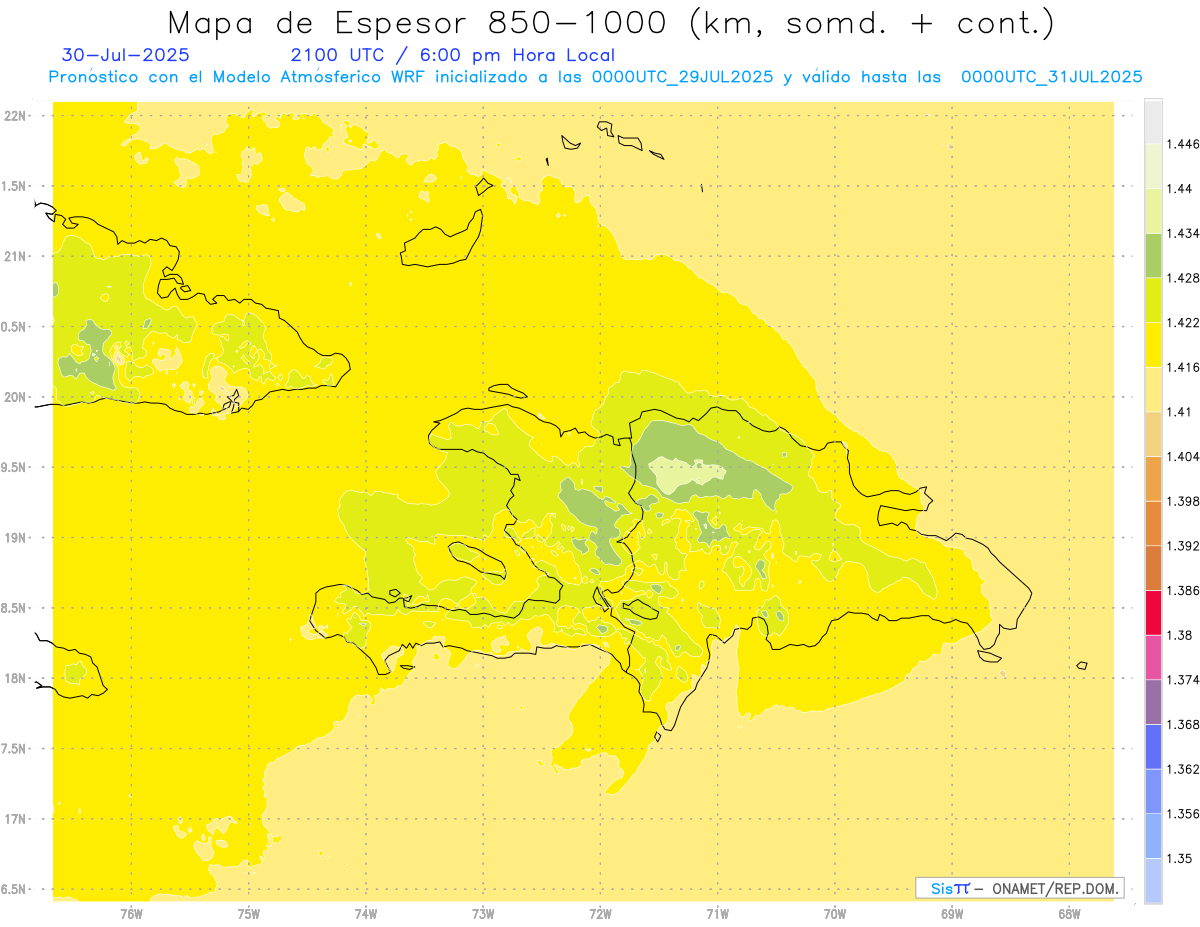Viewport: 1200px width, 927px height.
Task: Click the legend value '1.362'
Action: click(1182, 769)
